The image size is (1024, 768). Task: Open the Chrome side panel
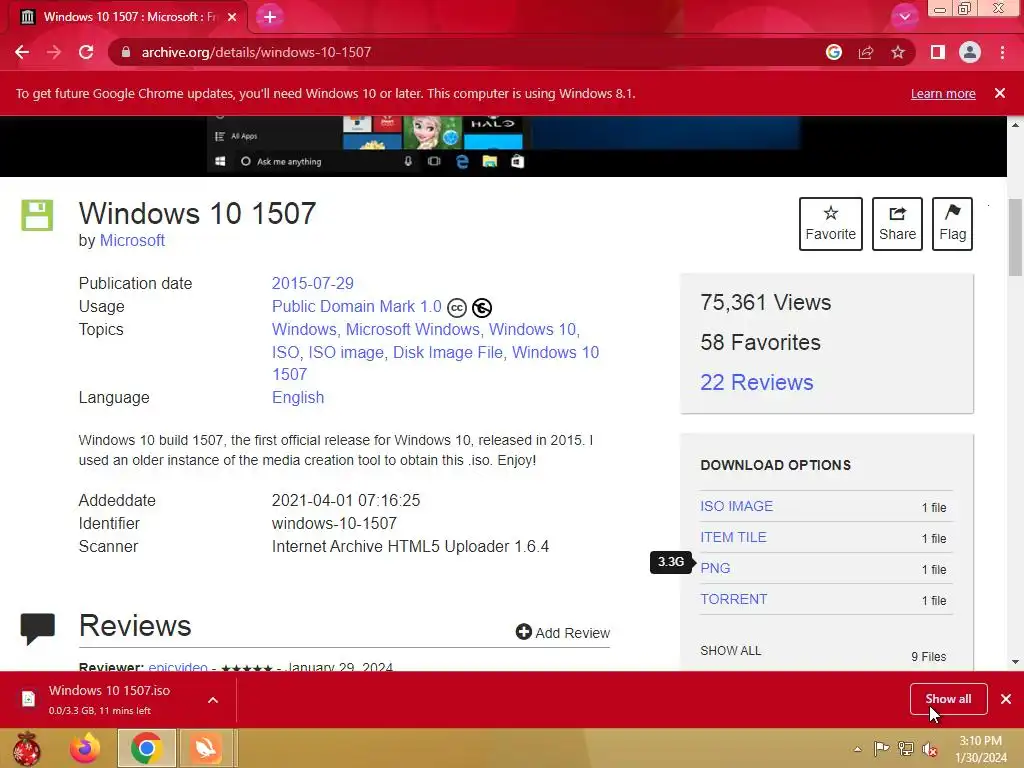tap(938, 52)
